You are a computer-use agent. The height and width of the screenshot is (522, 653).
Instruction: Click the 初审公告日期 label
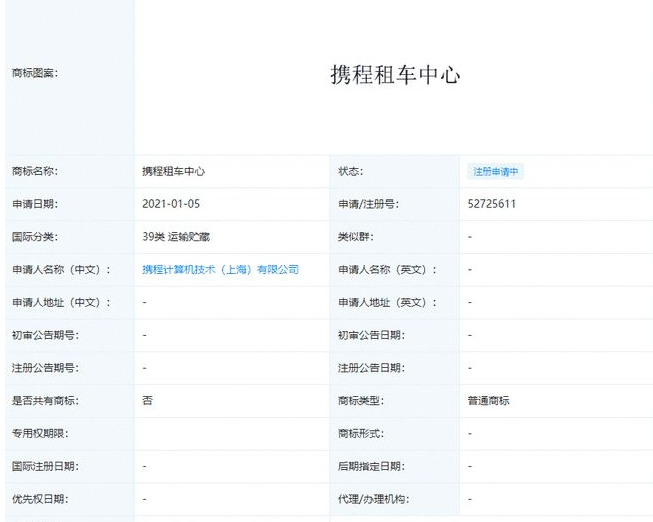pyautogui.click(x=371, y=335)
